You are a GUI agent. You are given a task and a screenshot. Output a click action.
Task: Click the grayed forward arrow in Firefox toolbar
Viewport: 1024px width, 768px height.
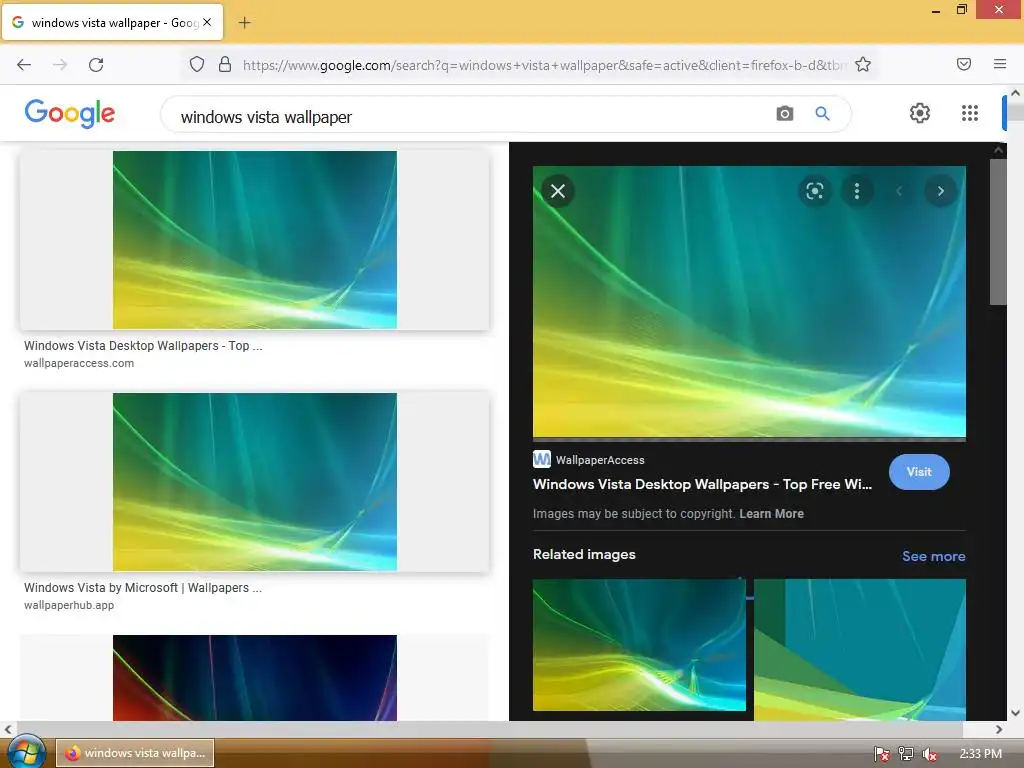pos(60,65)
